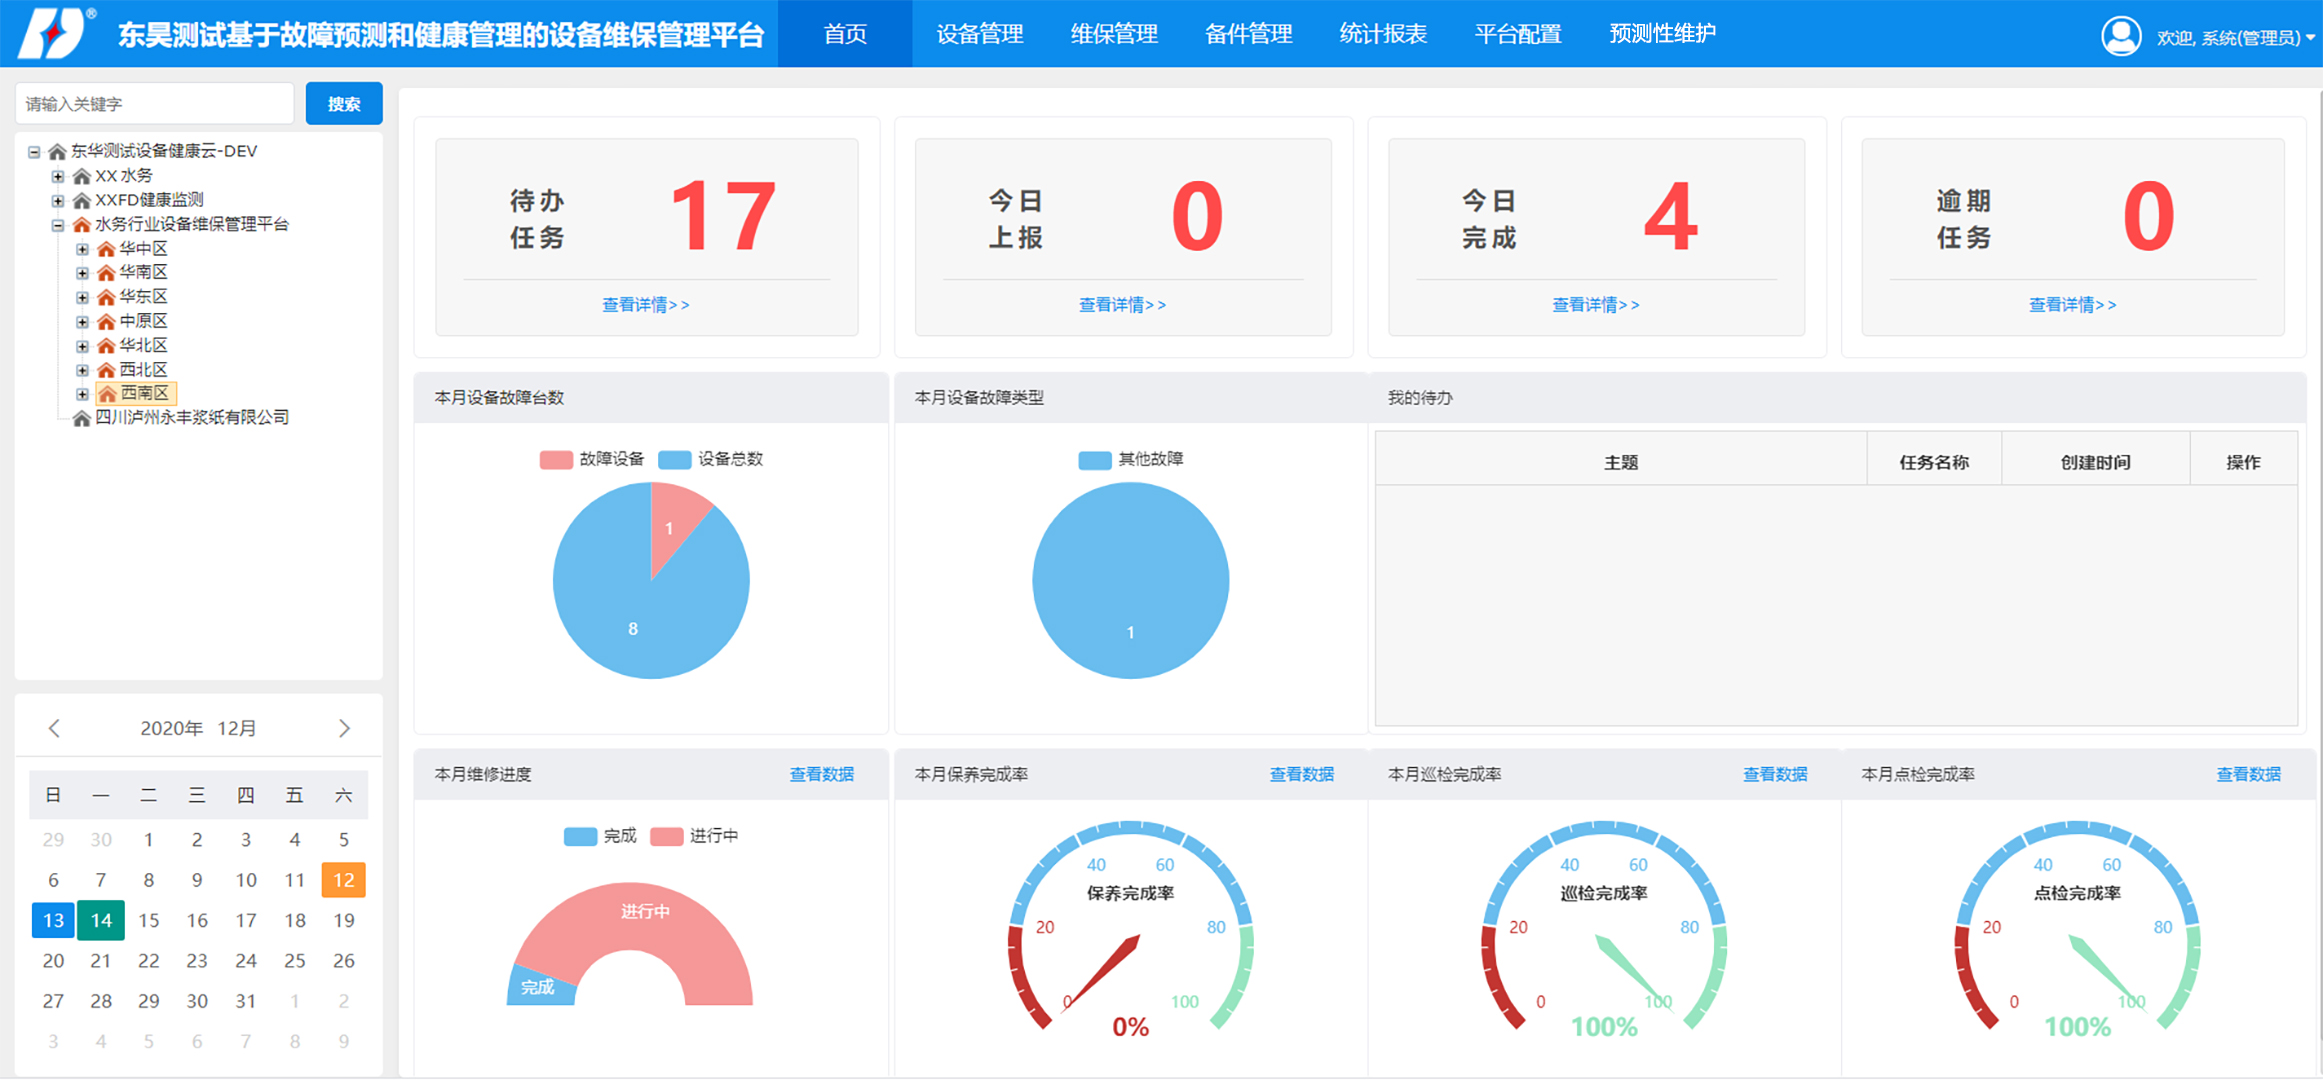Click orange house icon of 华南区

(106, 273)
